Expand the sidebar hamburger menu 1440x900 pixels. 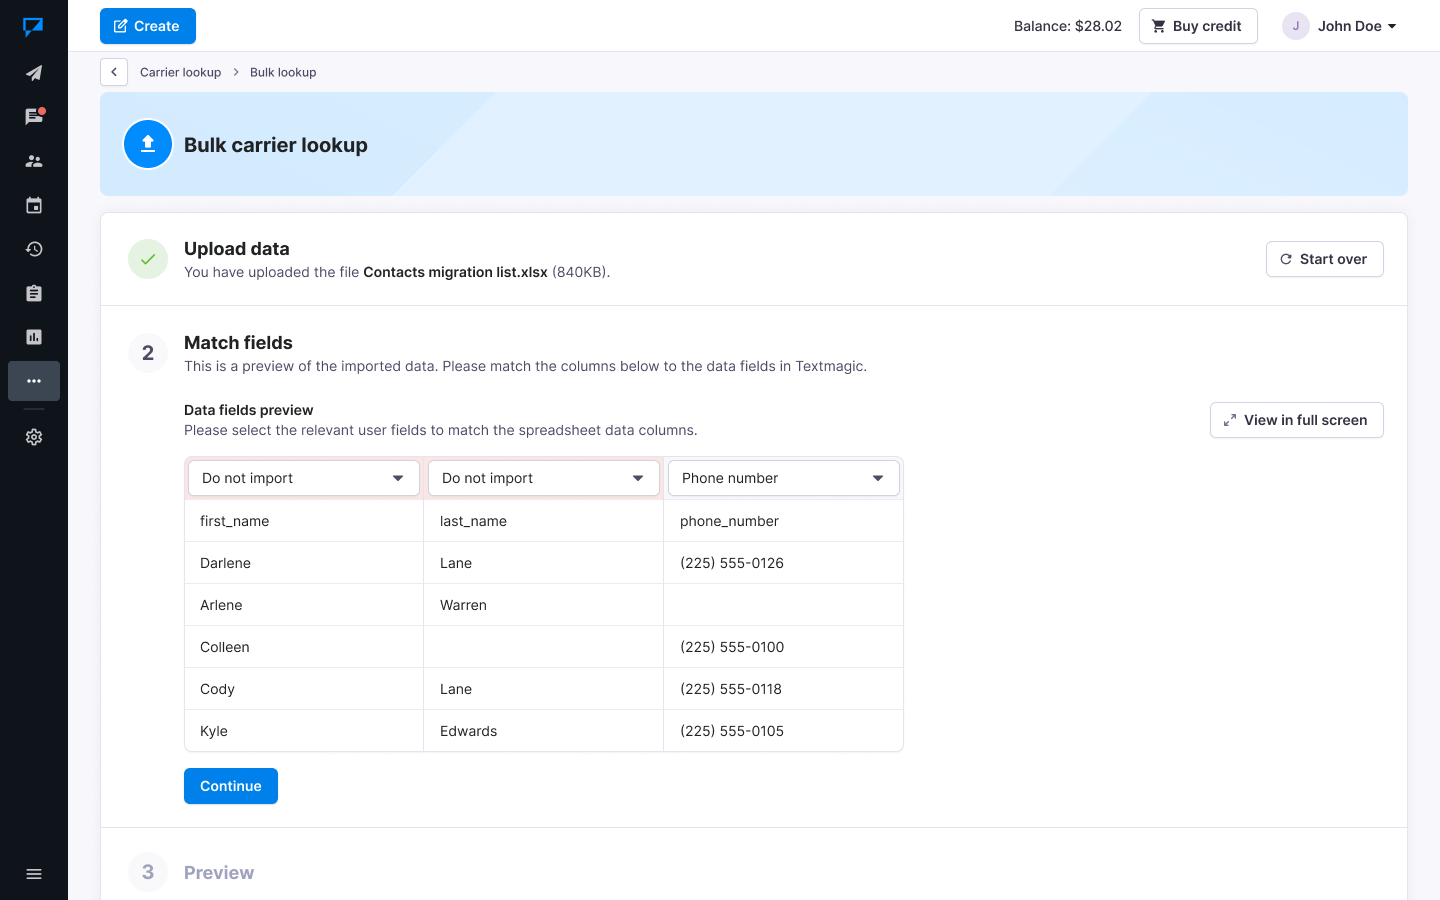tap(34, 874)
